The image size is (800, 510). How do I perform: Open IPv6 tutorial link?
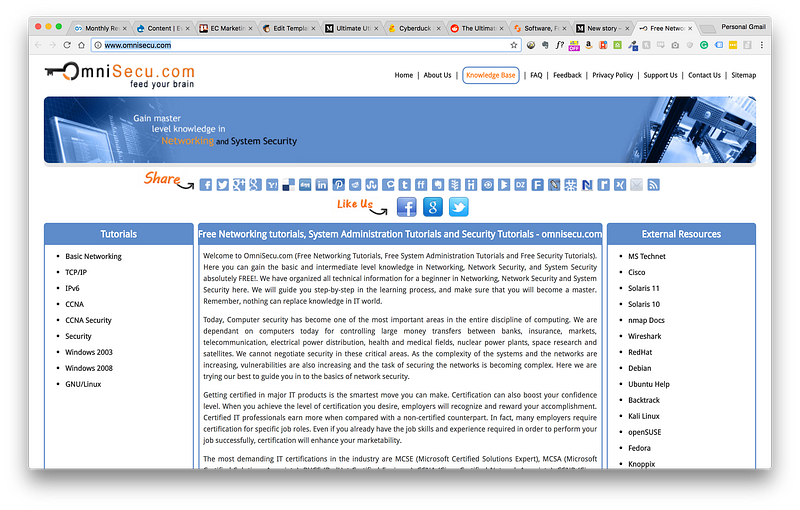tap(72, 288)
